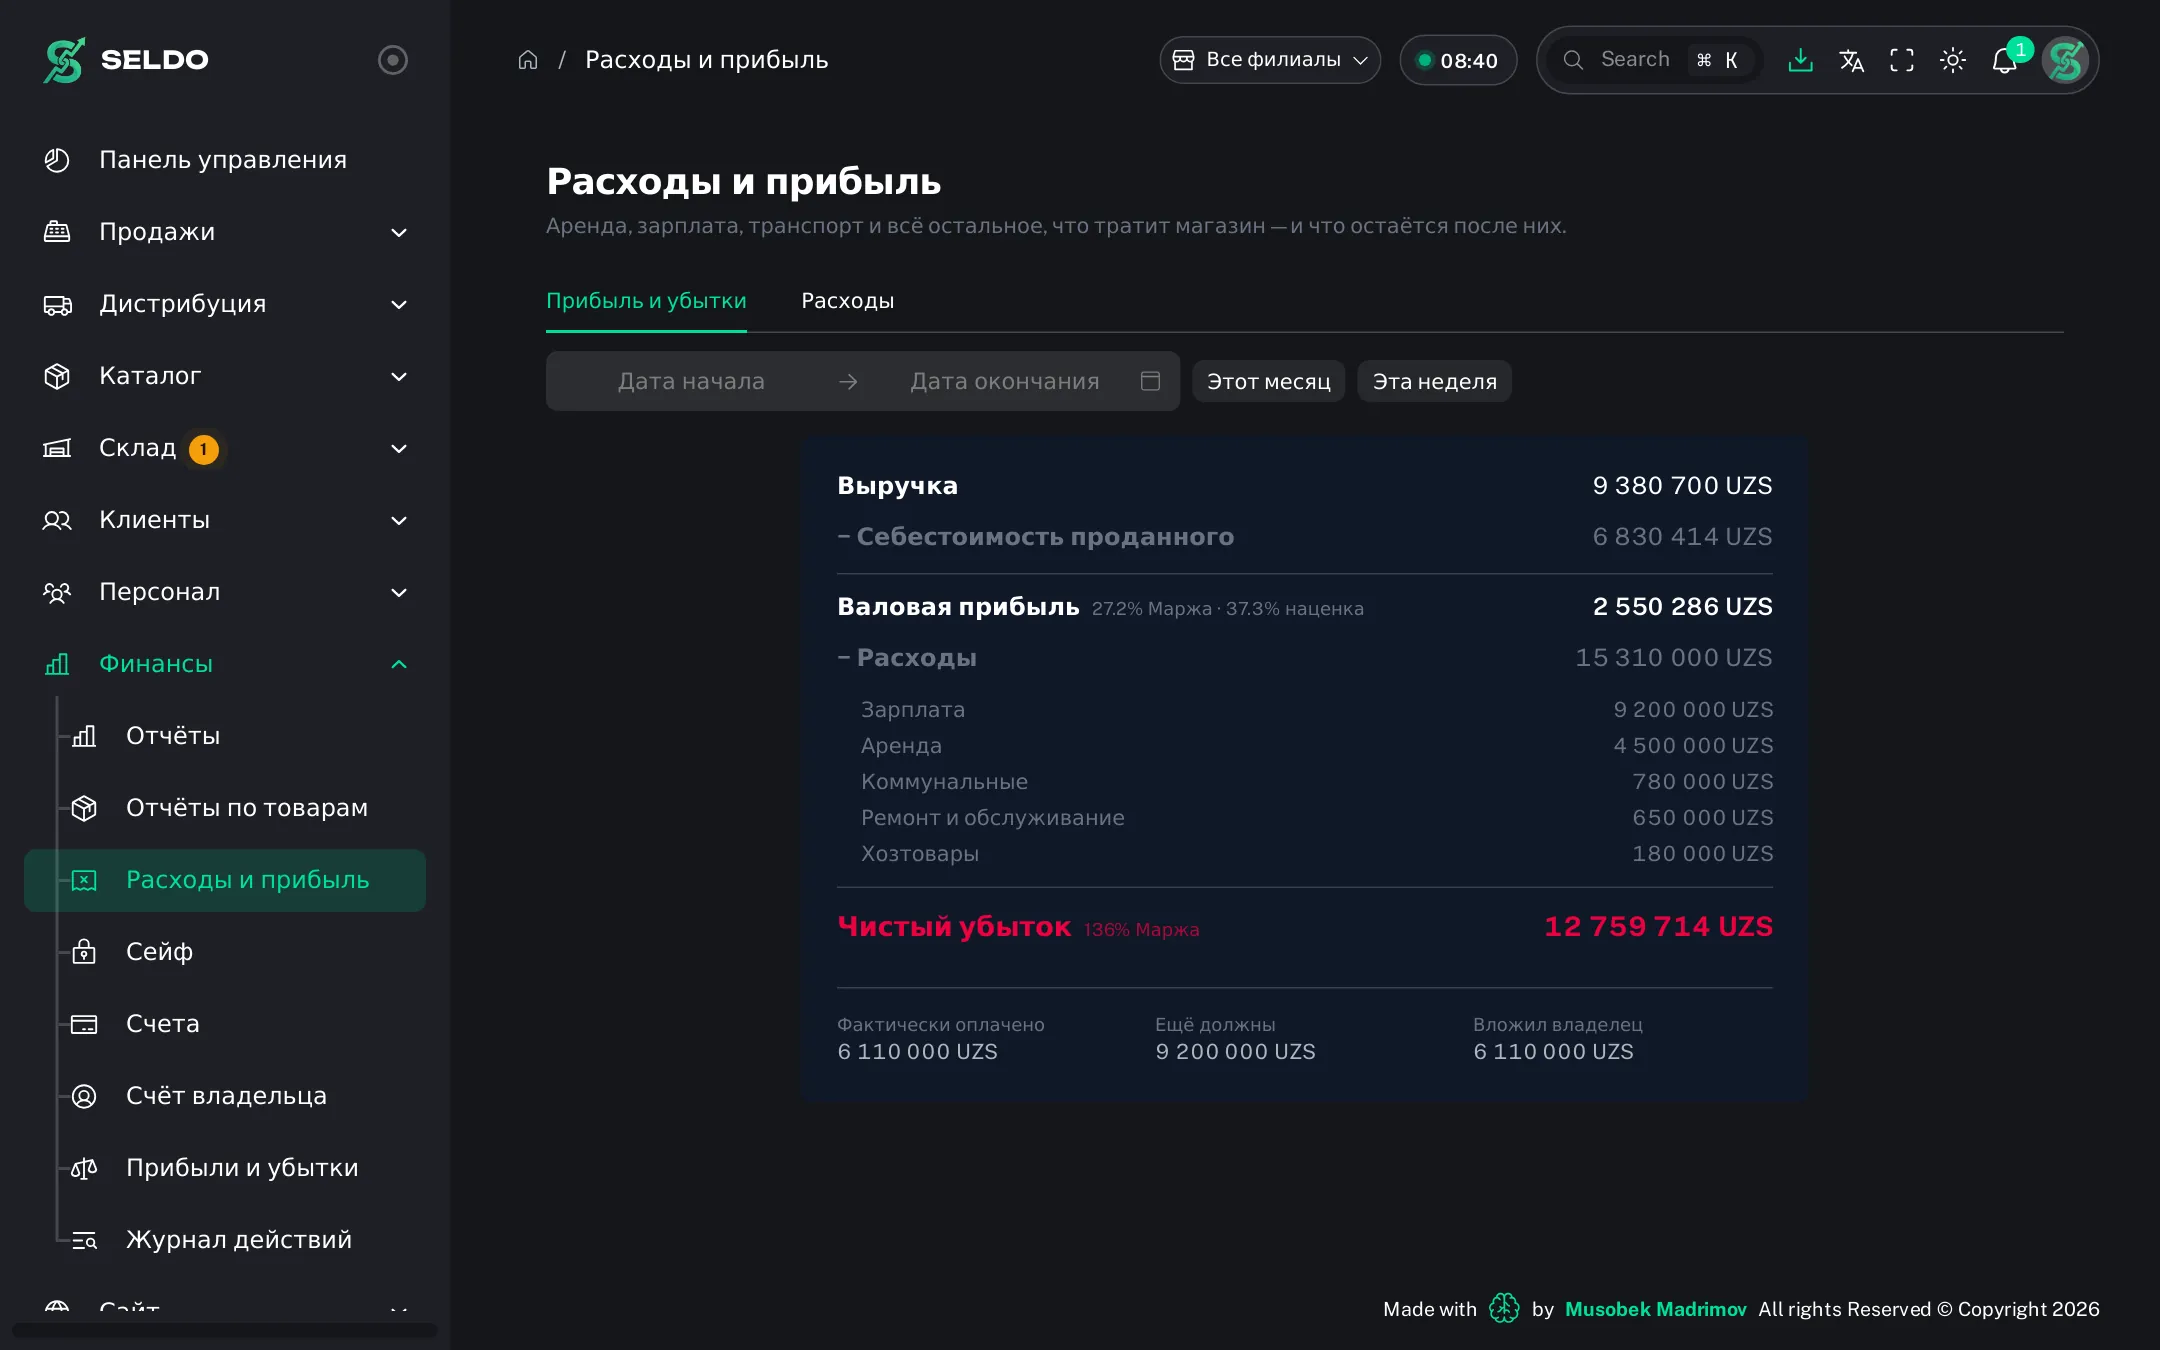Expand the Каталог menu

coord(226,376)
